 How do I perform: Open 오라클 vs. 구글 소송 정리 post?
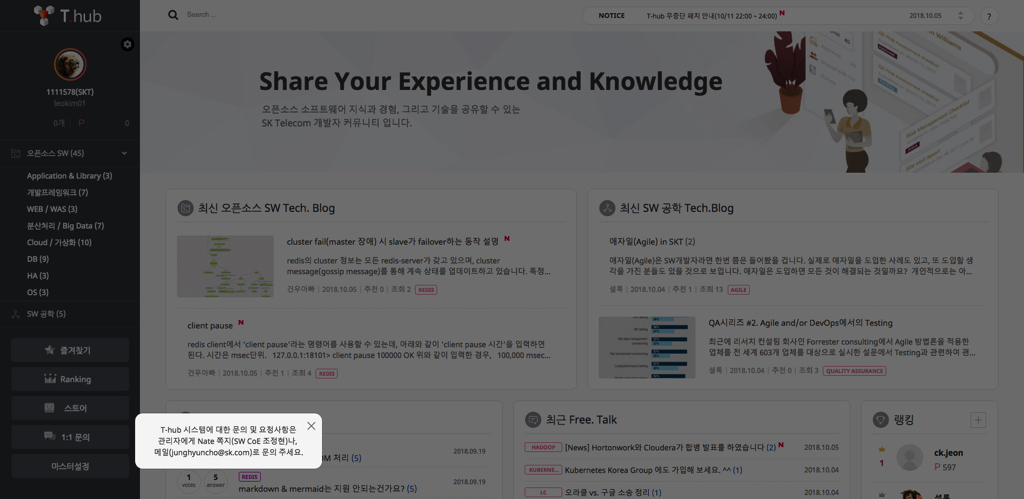pyautogui.click(x=607, y=492)
